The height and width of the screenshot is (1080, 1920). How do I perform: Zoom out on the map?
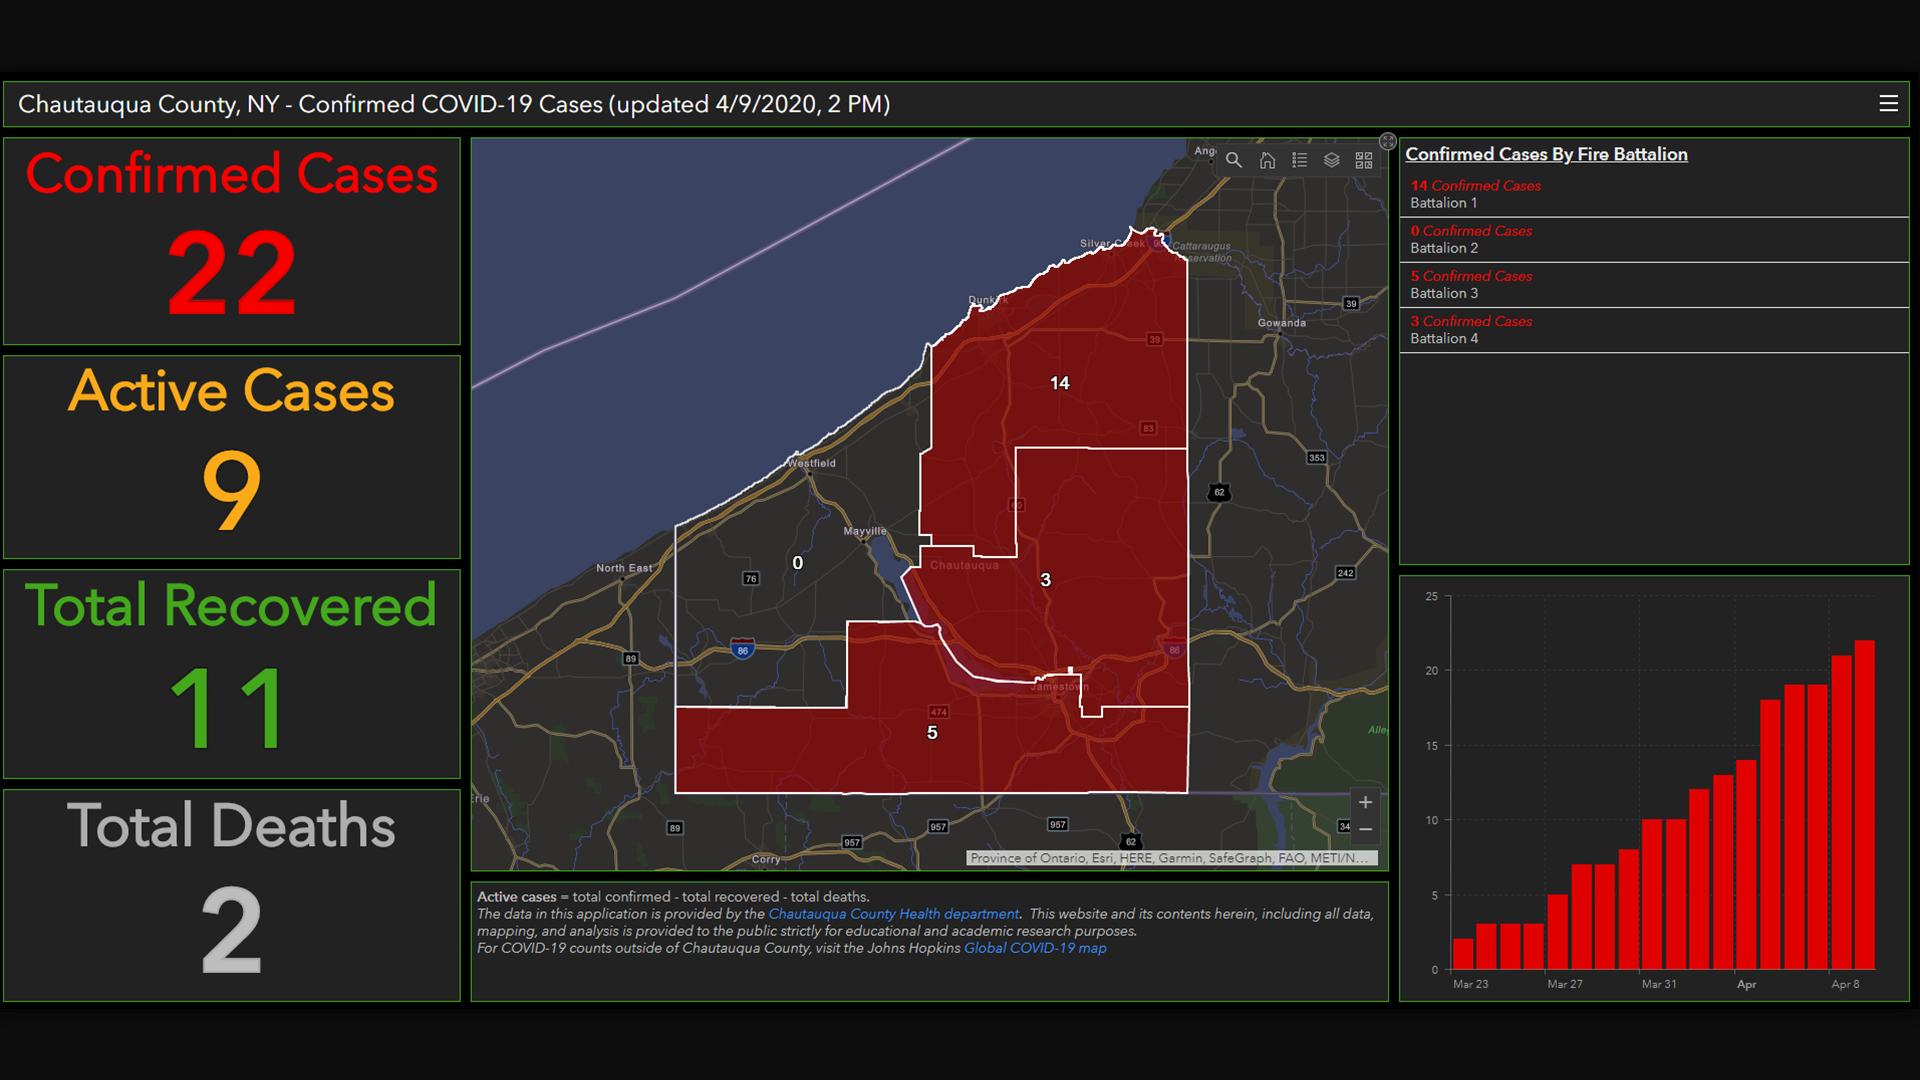1365,830
